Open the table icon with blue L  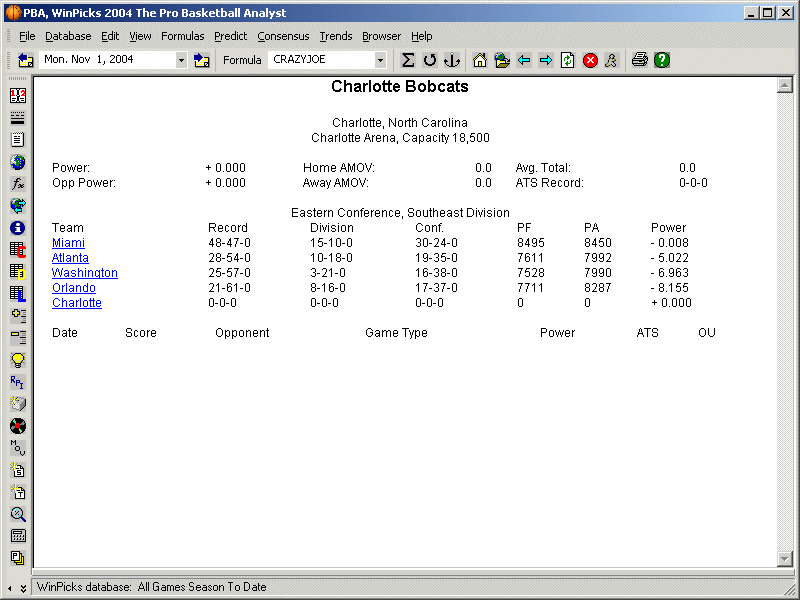18,293
